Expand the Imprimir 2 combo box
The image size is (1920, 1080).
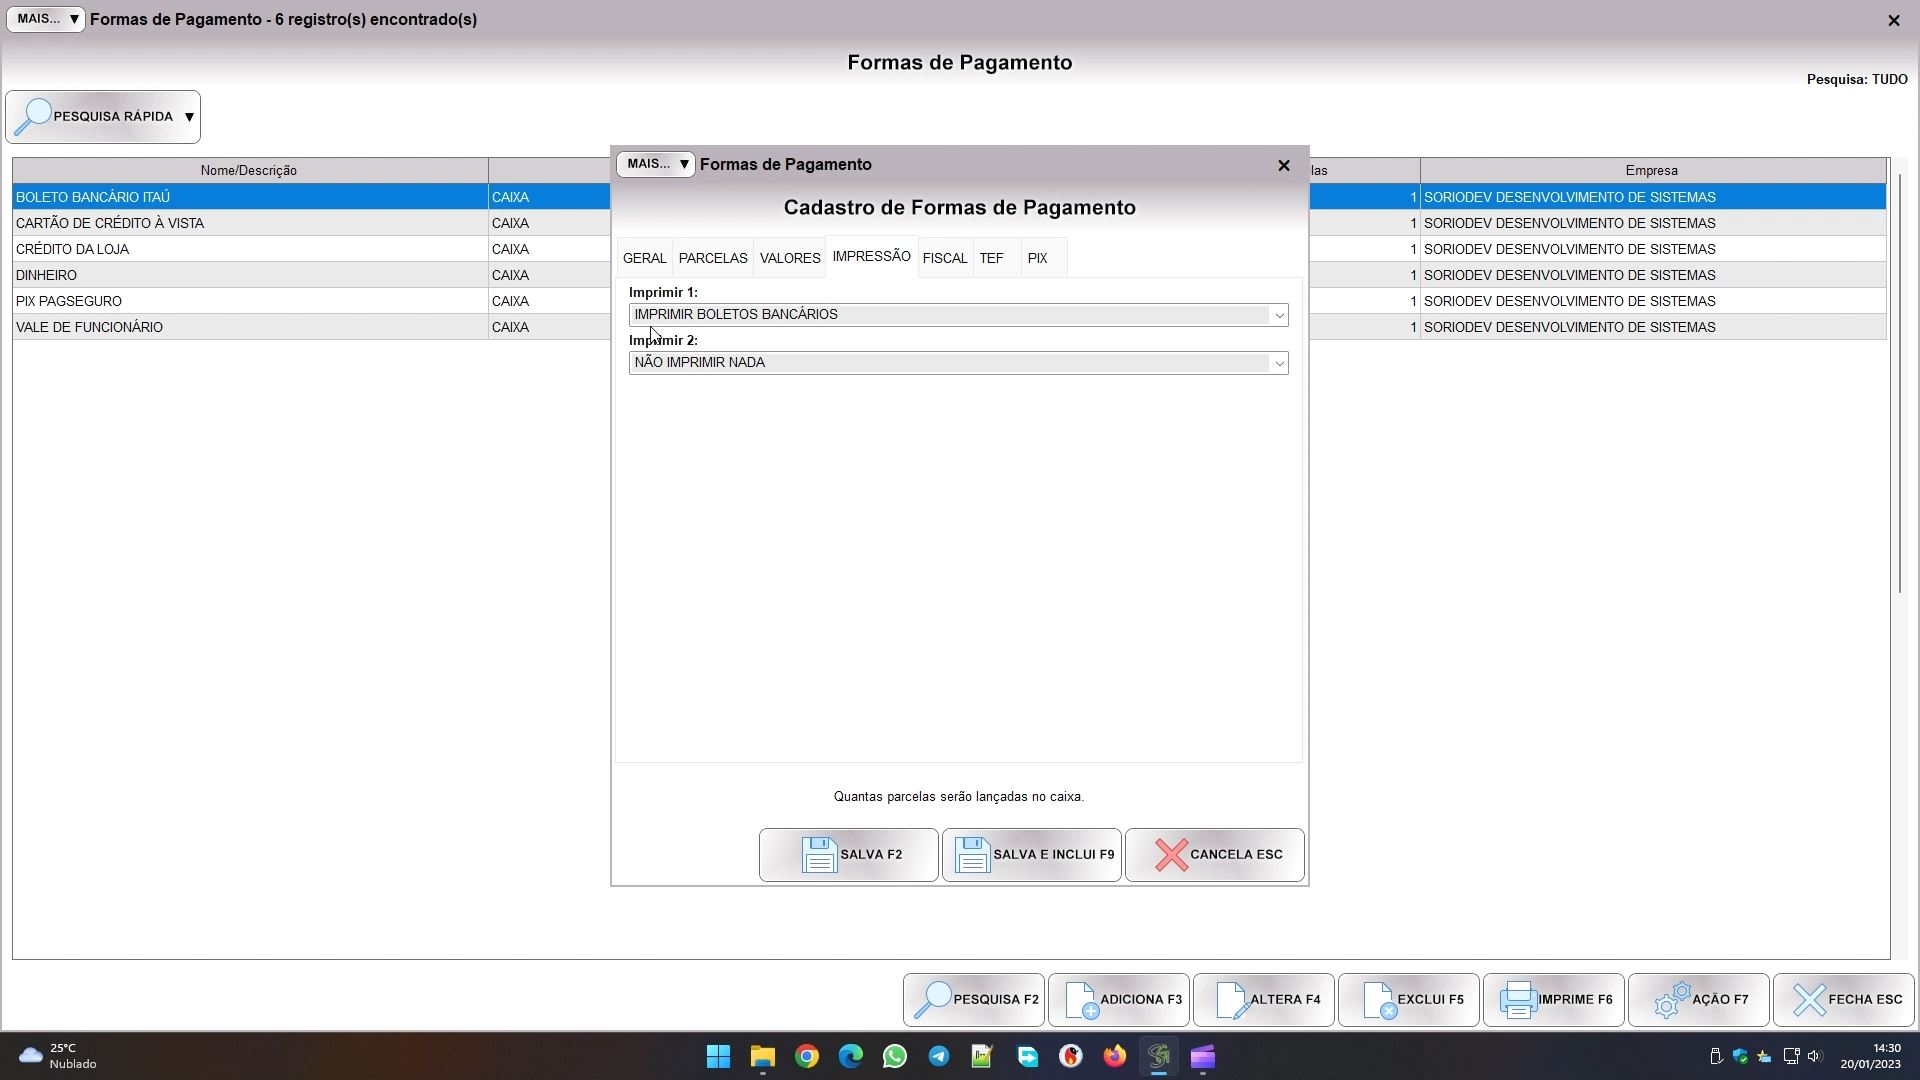1278,364
